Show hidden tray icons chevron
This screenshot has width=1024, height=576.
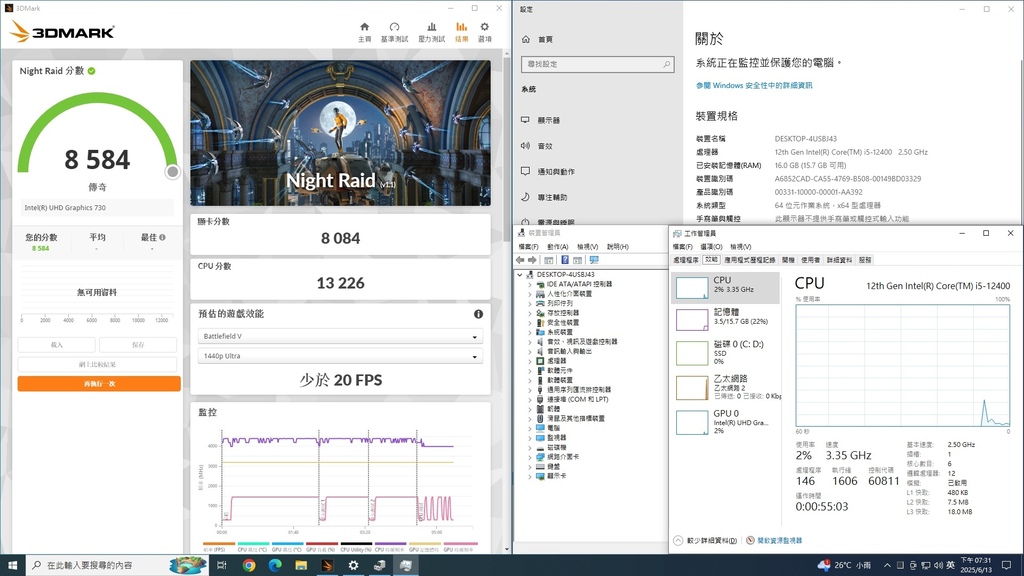[x=887, y=565]
